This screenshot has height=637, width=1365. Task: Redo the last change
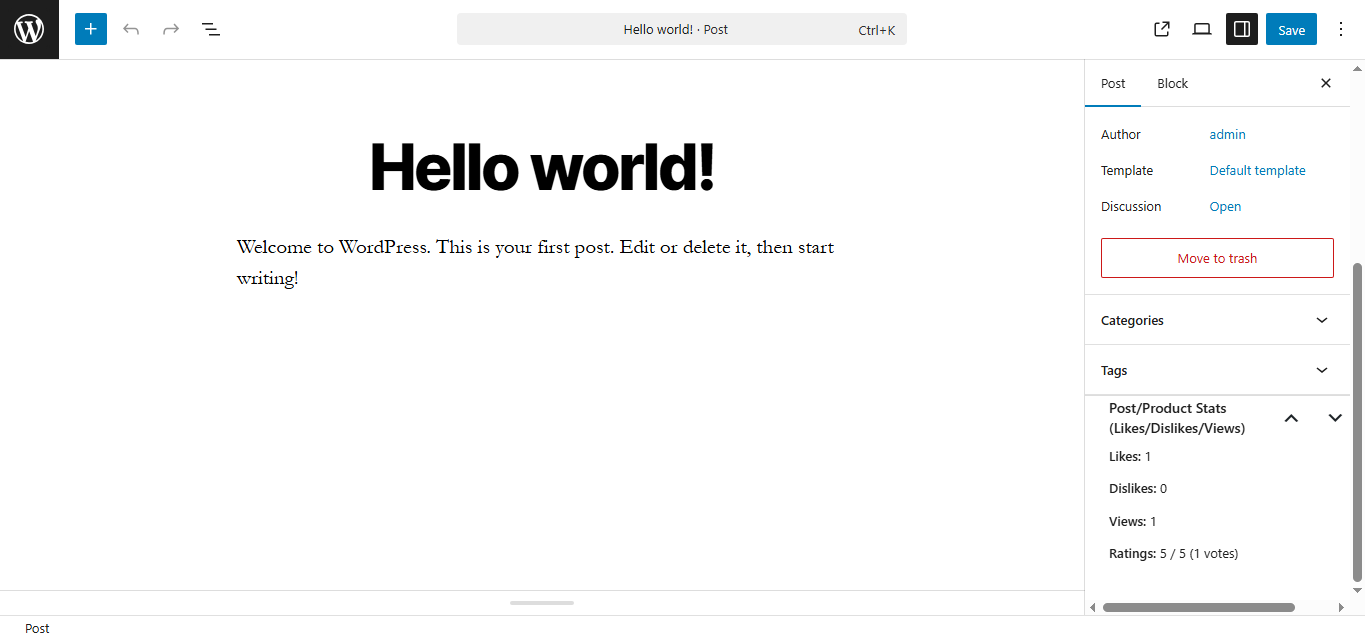tap(171, 29)
